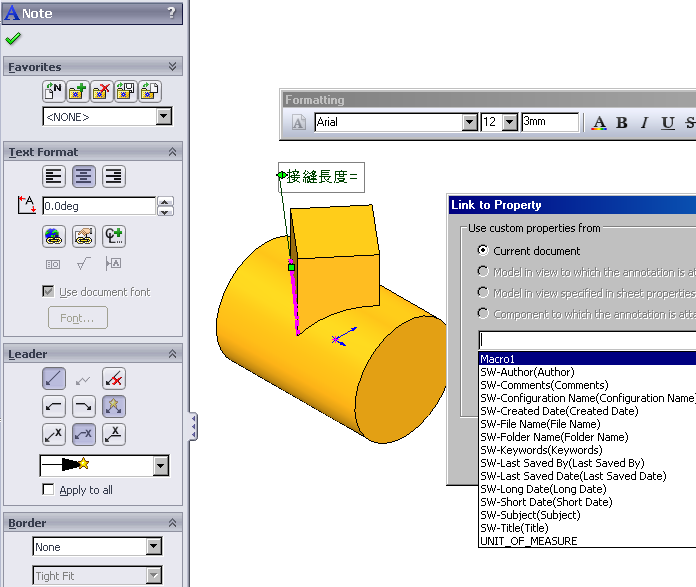
Task: Click Insert Hyperlink globe icon
Action: [54, 236]
